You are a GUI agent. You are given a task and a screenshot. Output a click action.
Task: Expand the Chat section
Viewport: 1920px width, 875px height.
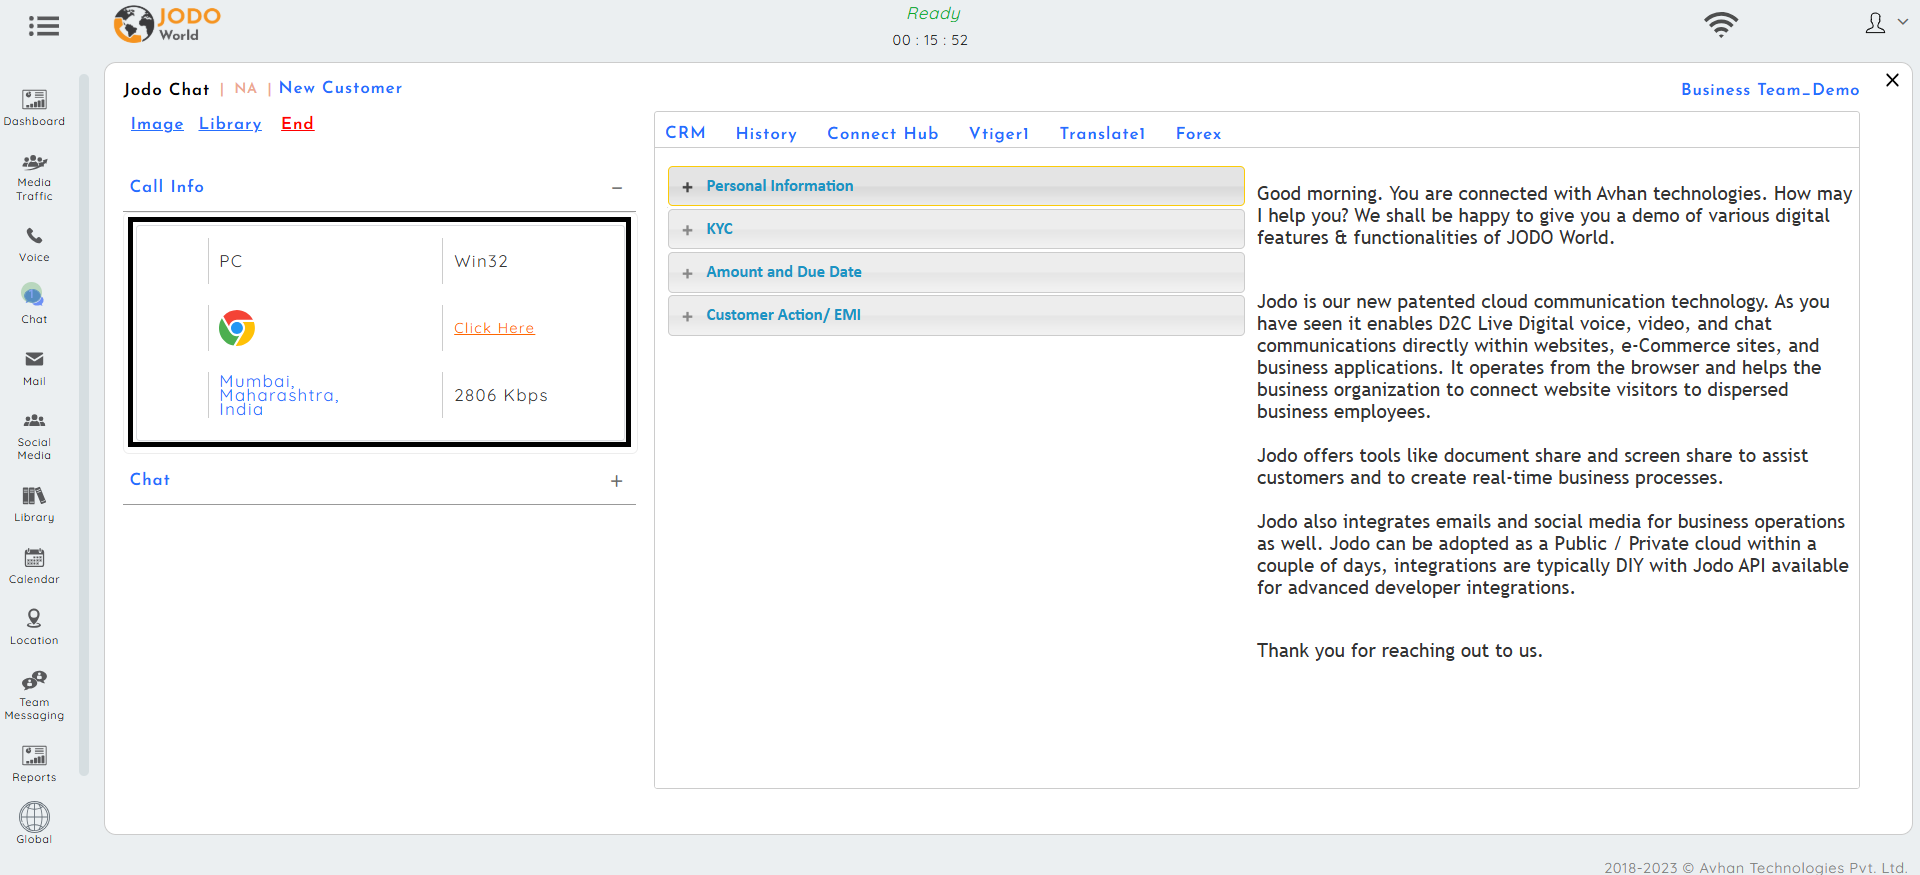(x=617, y=481)
